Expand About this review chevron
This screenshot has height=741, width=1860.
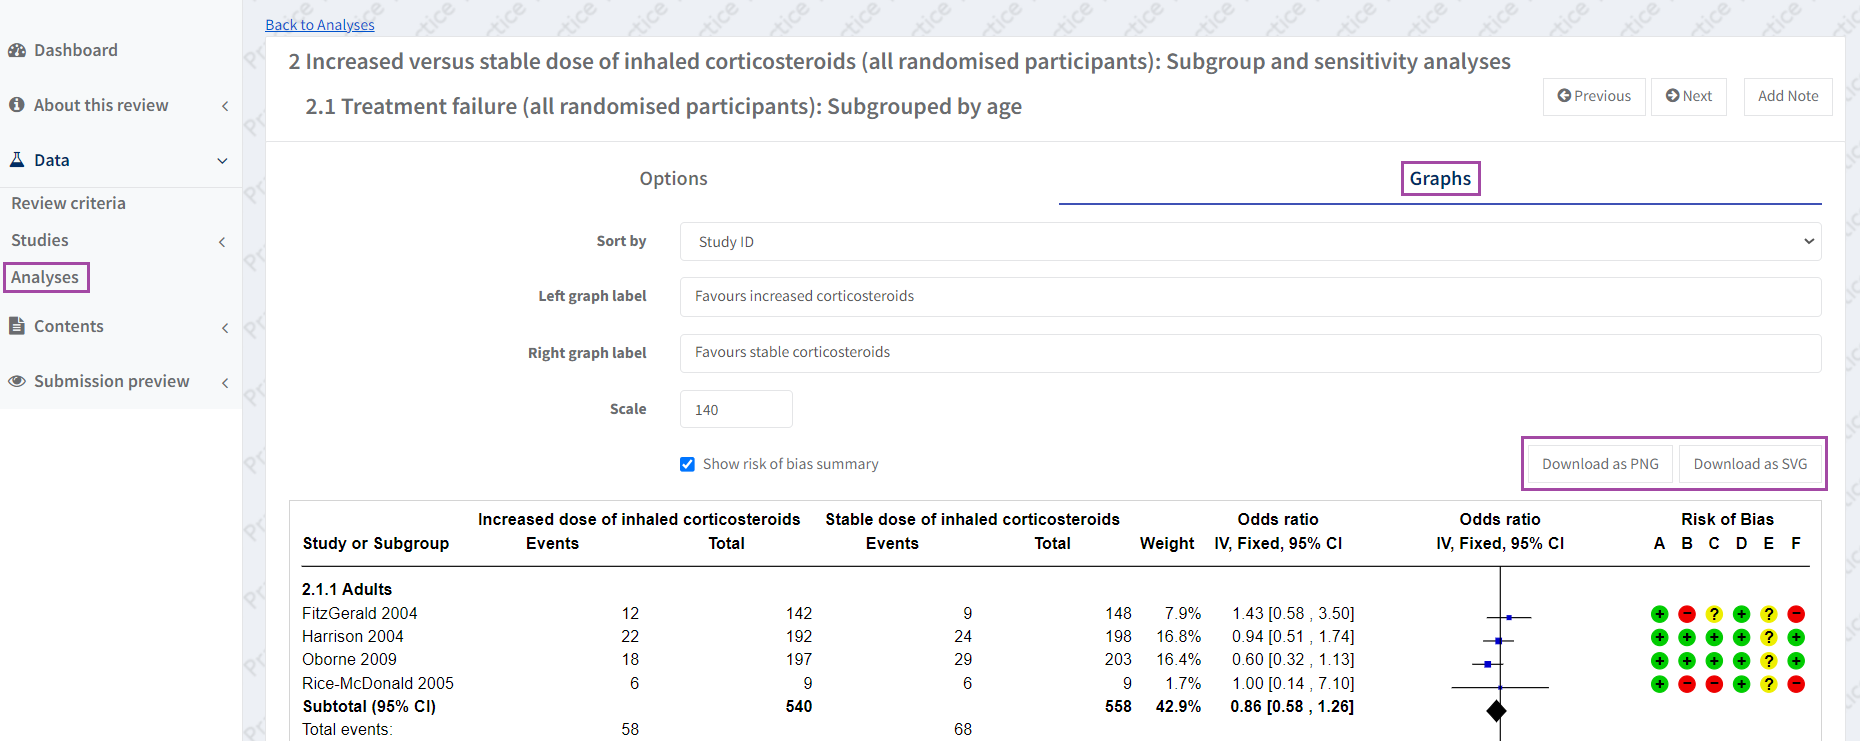click(224, 106)
